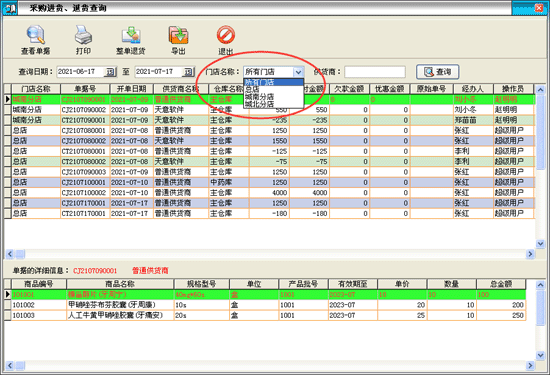Click 郑苗苗 in the 经办人 column
550x375 pixels.
pyautogui.click(x=473, y=120)
